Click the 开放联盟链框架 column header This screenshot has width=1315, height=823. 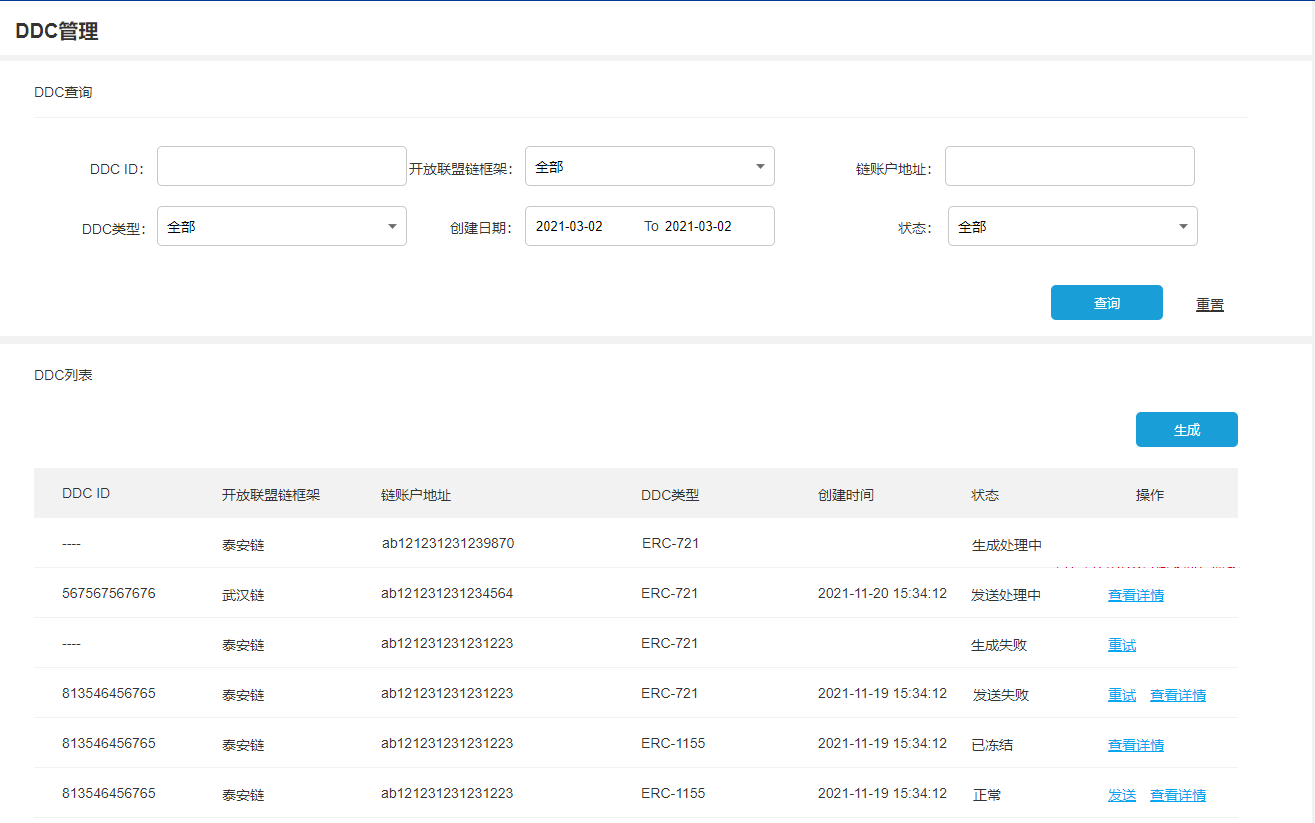point(271,495)
